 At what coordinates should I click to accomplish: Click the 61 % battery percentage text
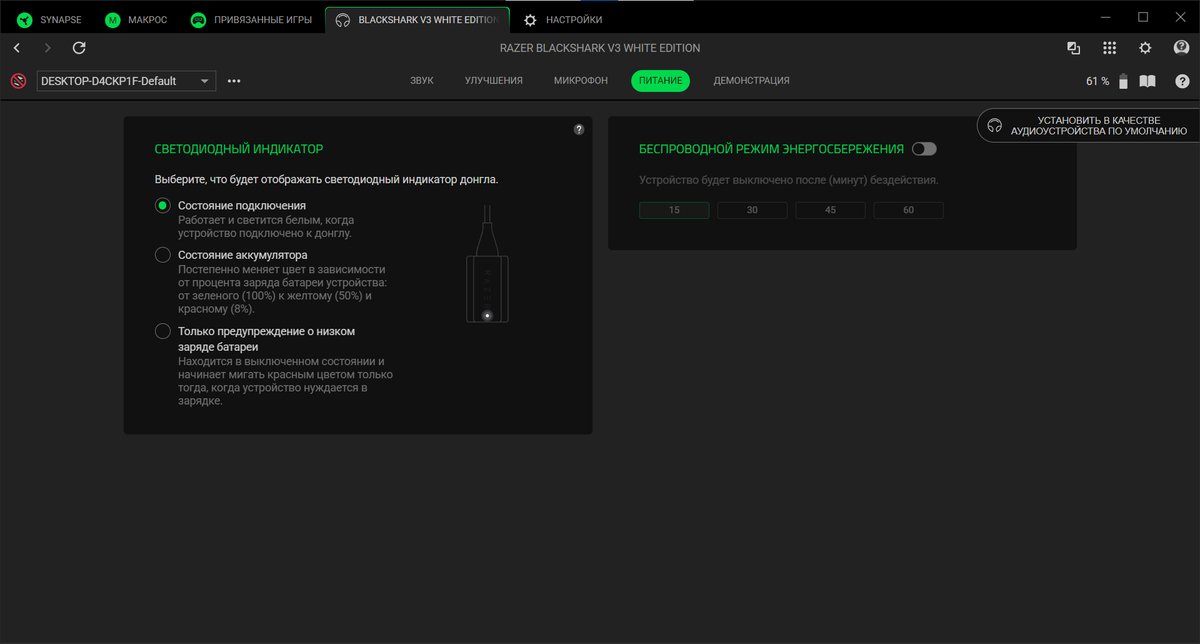(1097, 81)
